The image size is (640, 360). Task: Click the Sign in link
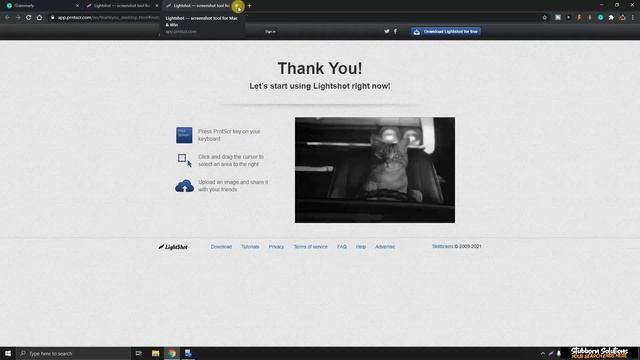[x=270, y=31]
